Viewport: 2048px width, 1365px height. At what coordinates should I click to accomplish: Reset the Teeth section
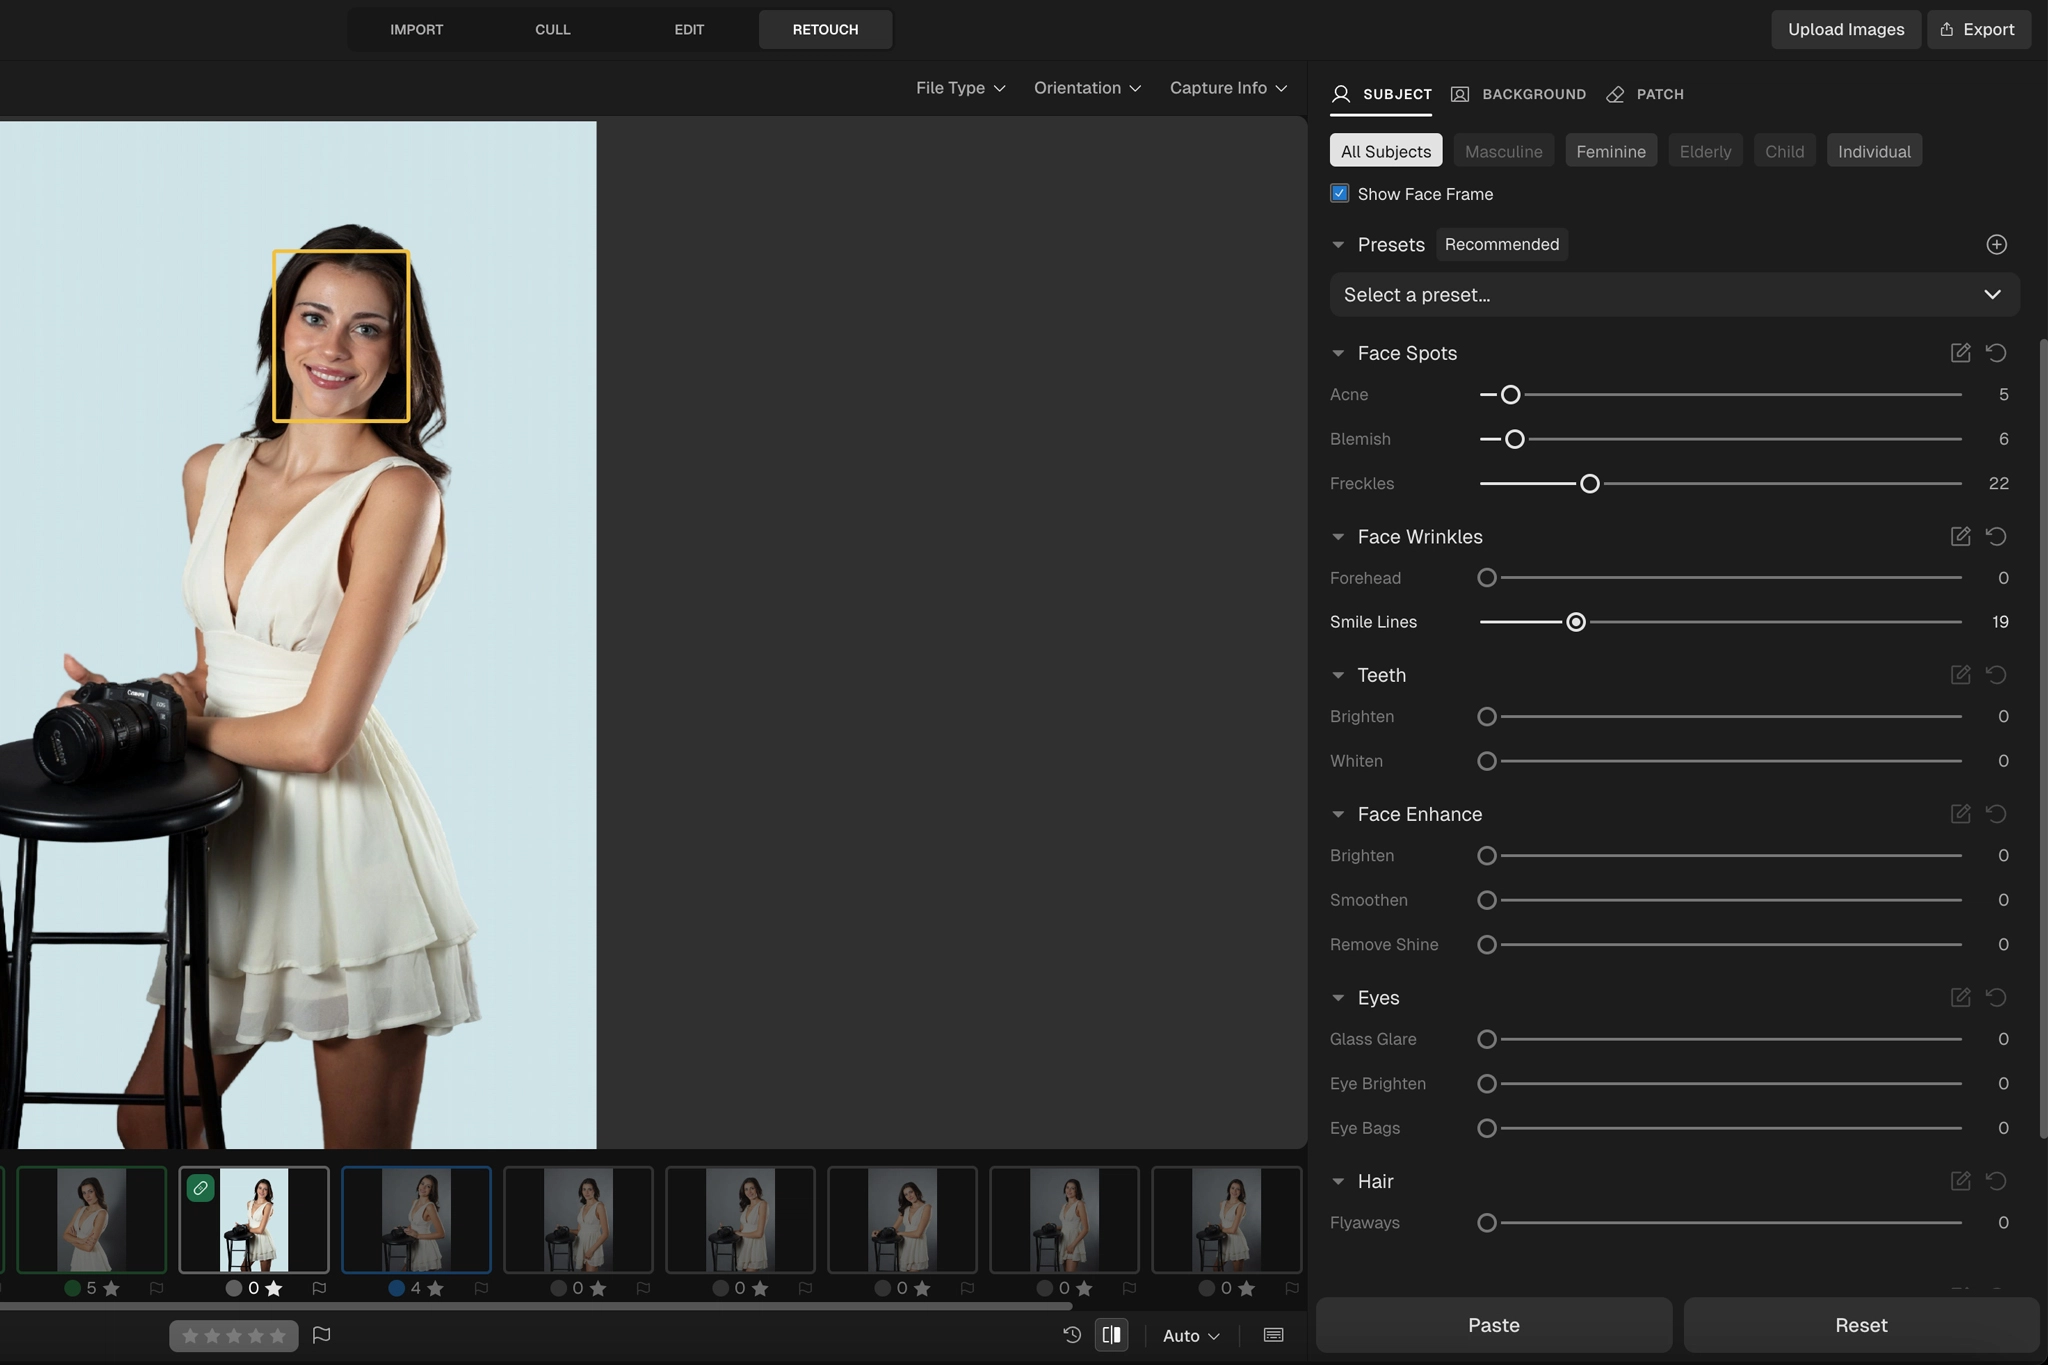(x=1996, y=675)
